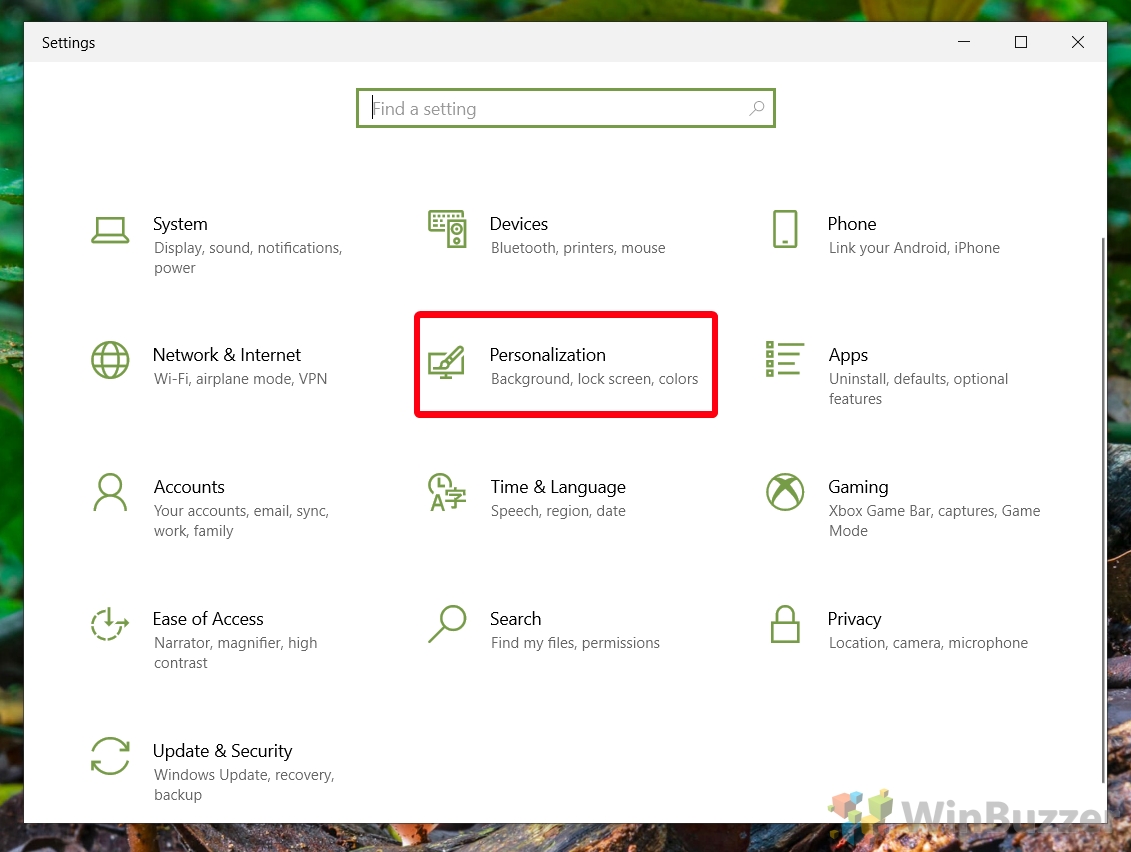Click 'Background, lock screen, colors' description
The height and width of the screenshot is (852, 1131).
(594, 379)
